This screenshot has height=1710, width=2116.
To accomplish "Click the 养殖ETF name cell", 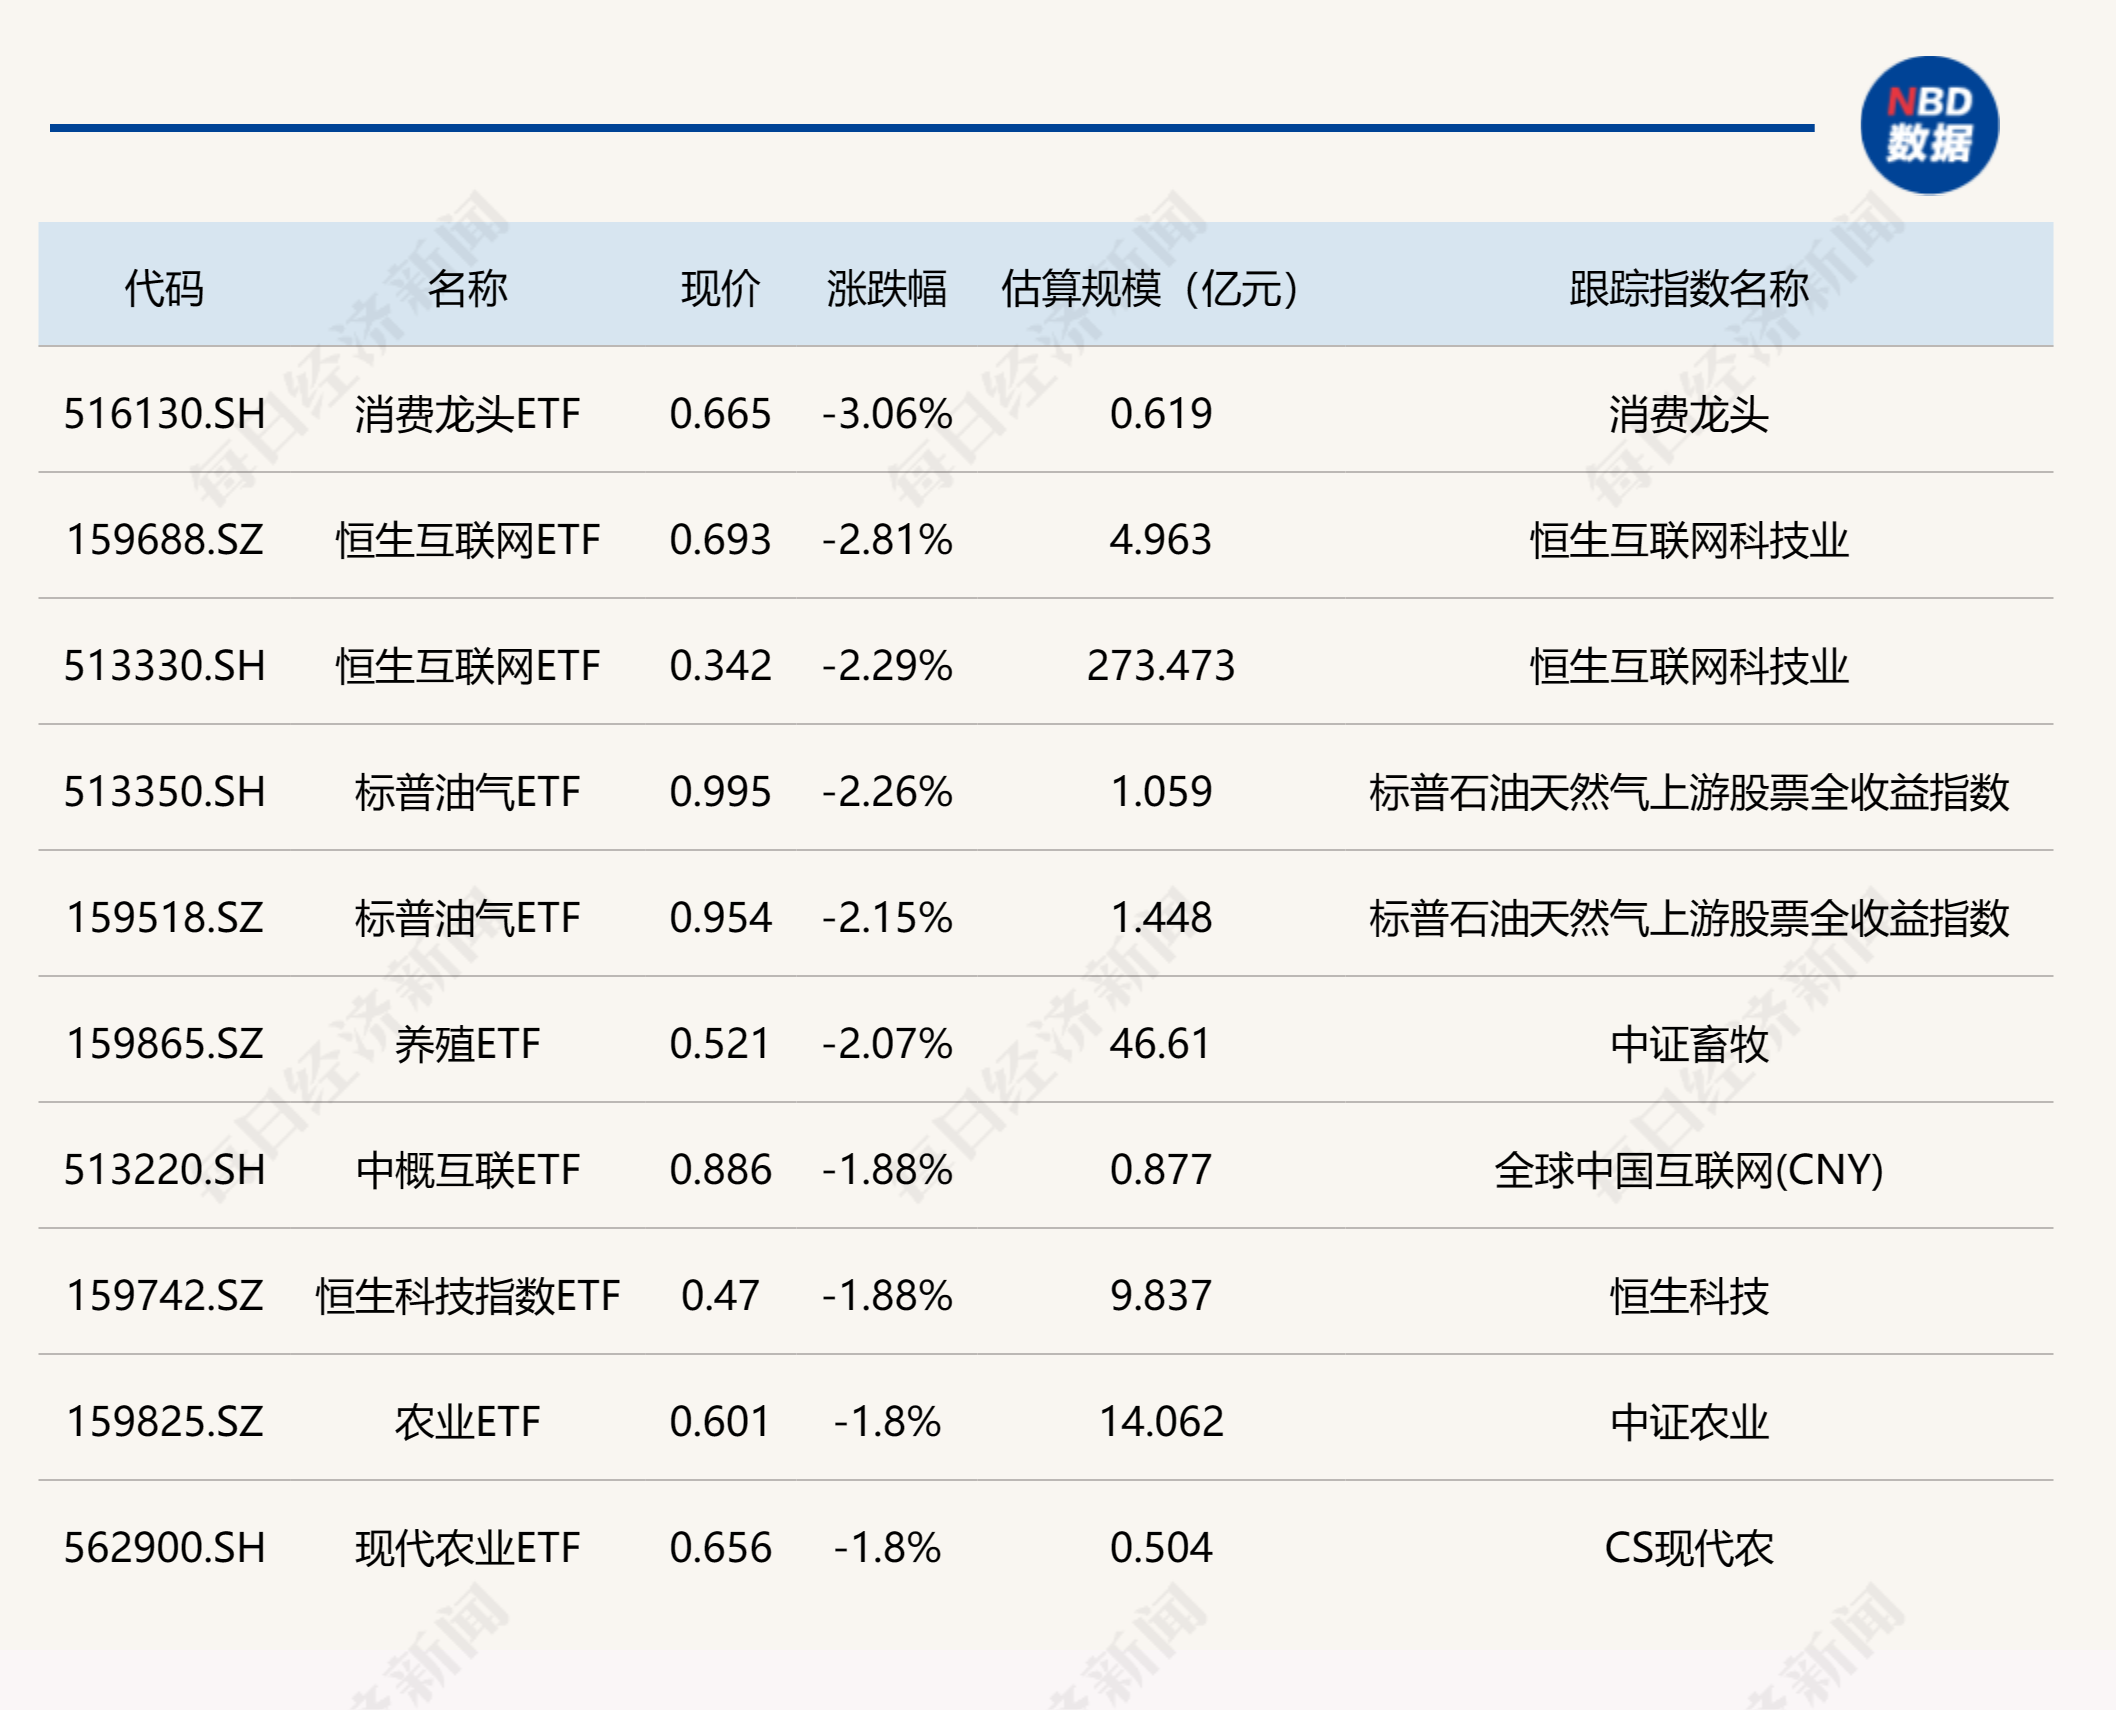I will click(x=467, y=1044).
